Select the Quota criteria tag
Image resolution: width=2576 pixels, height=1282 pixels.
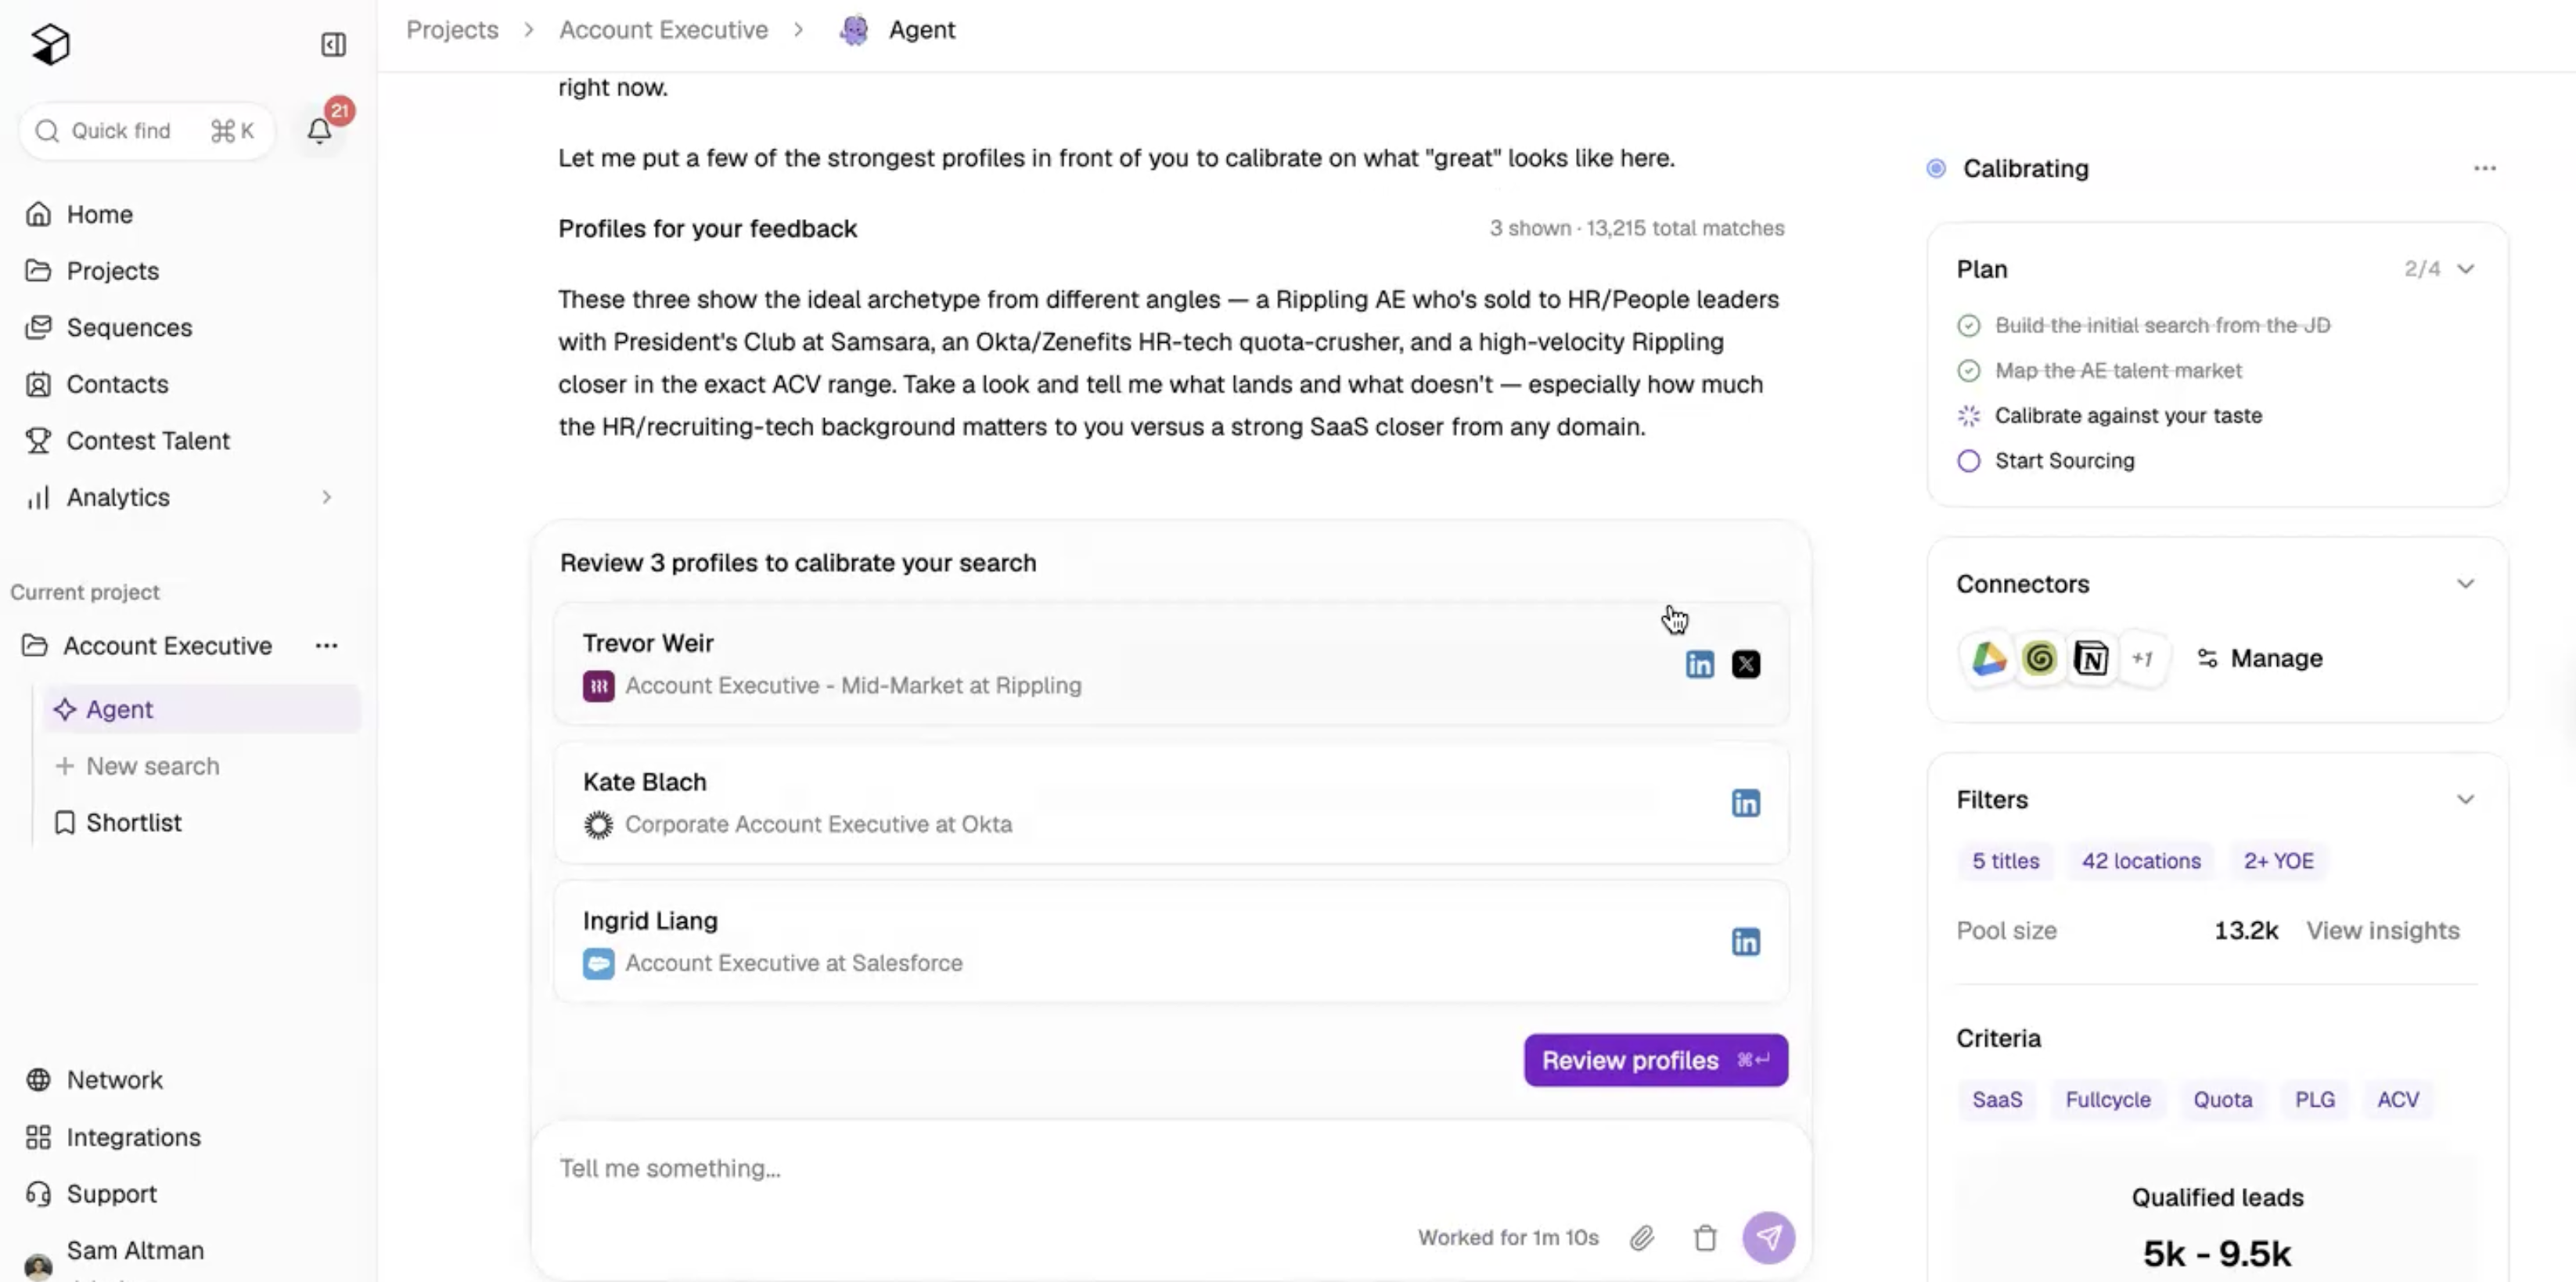pos(2223,1100)
